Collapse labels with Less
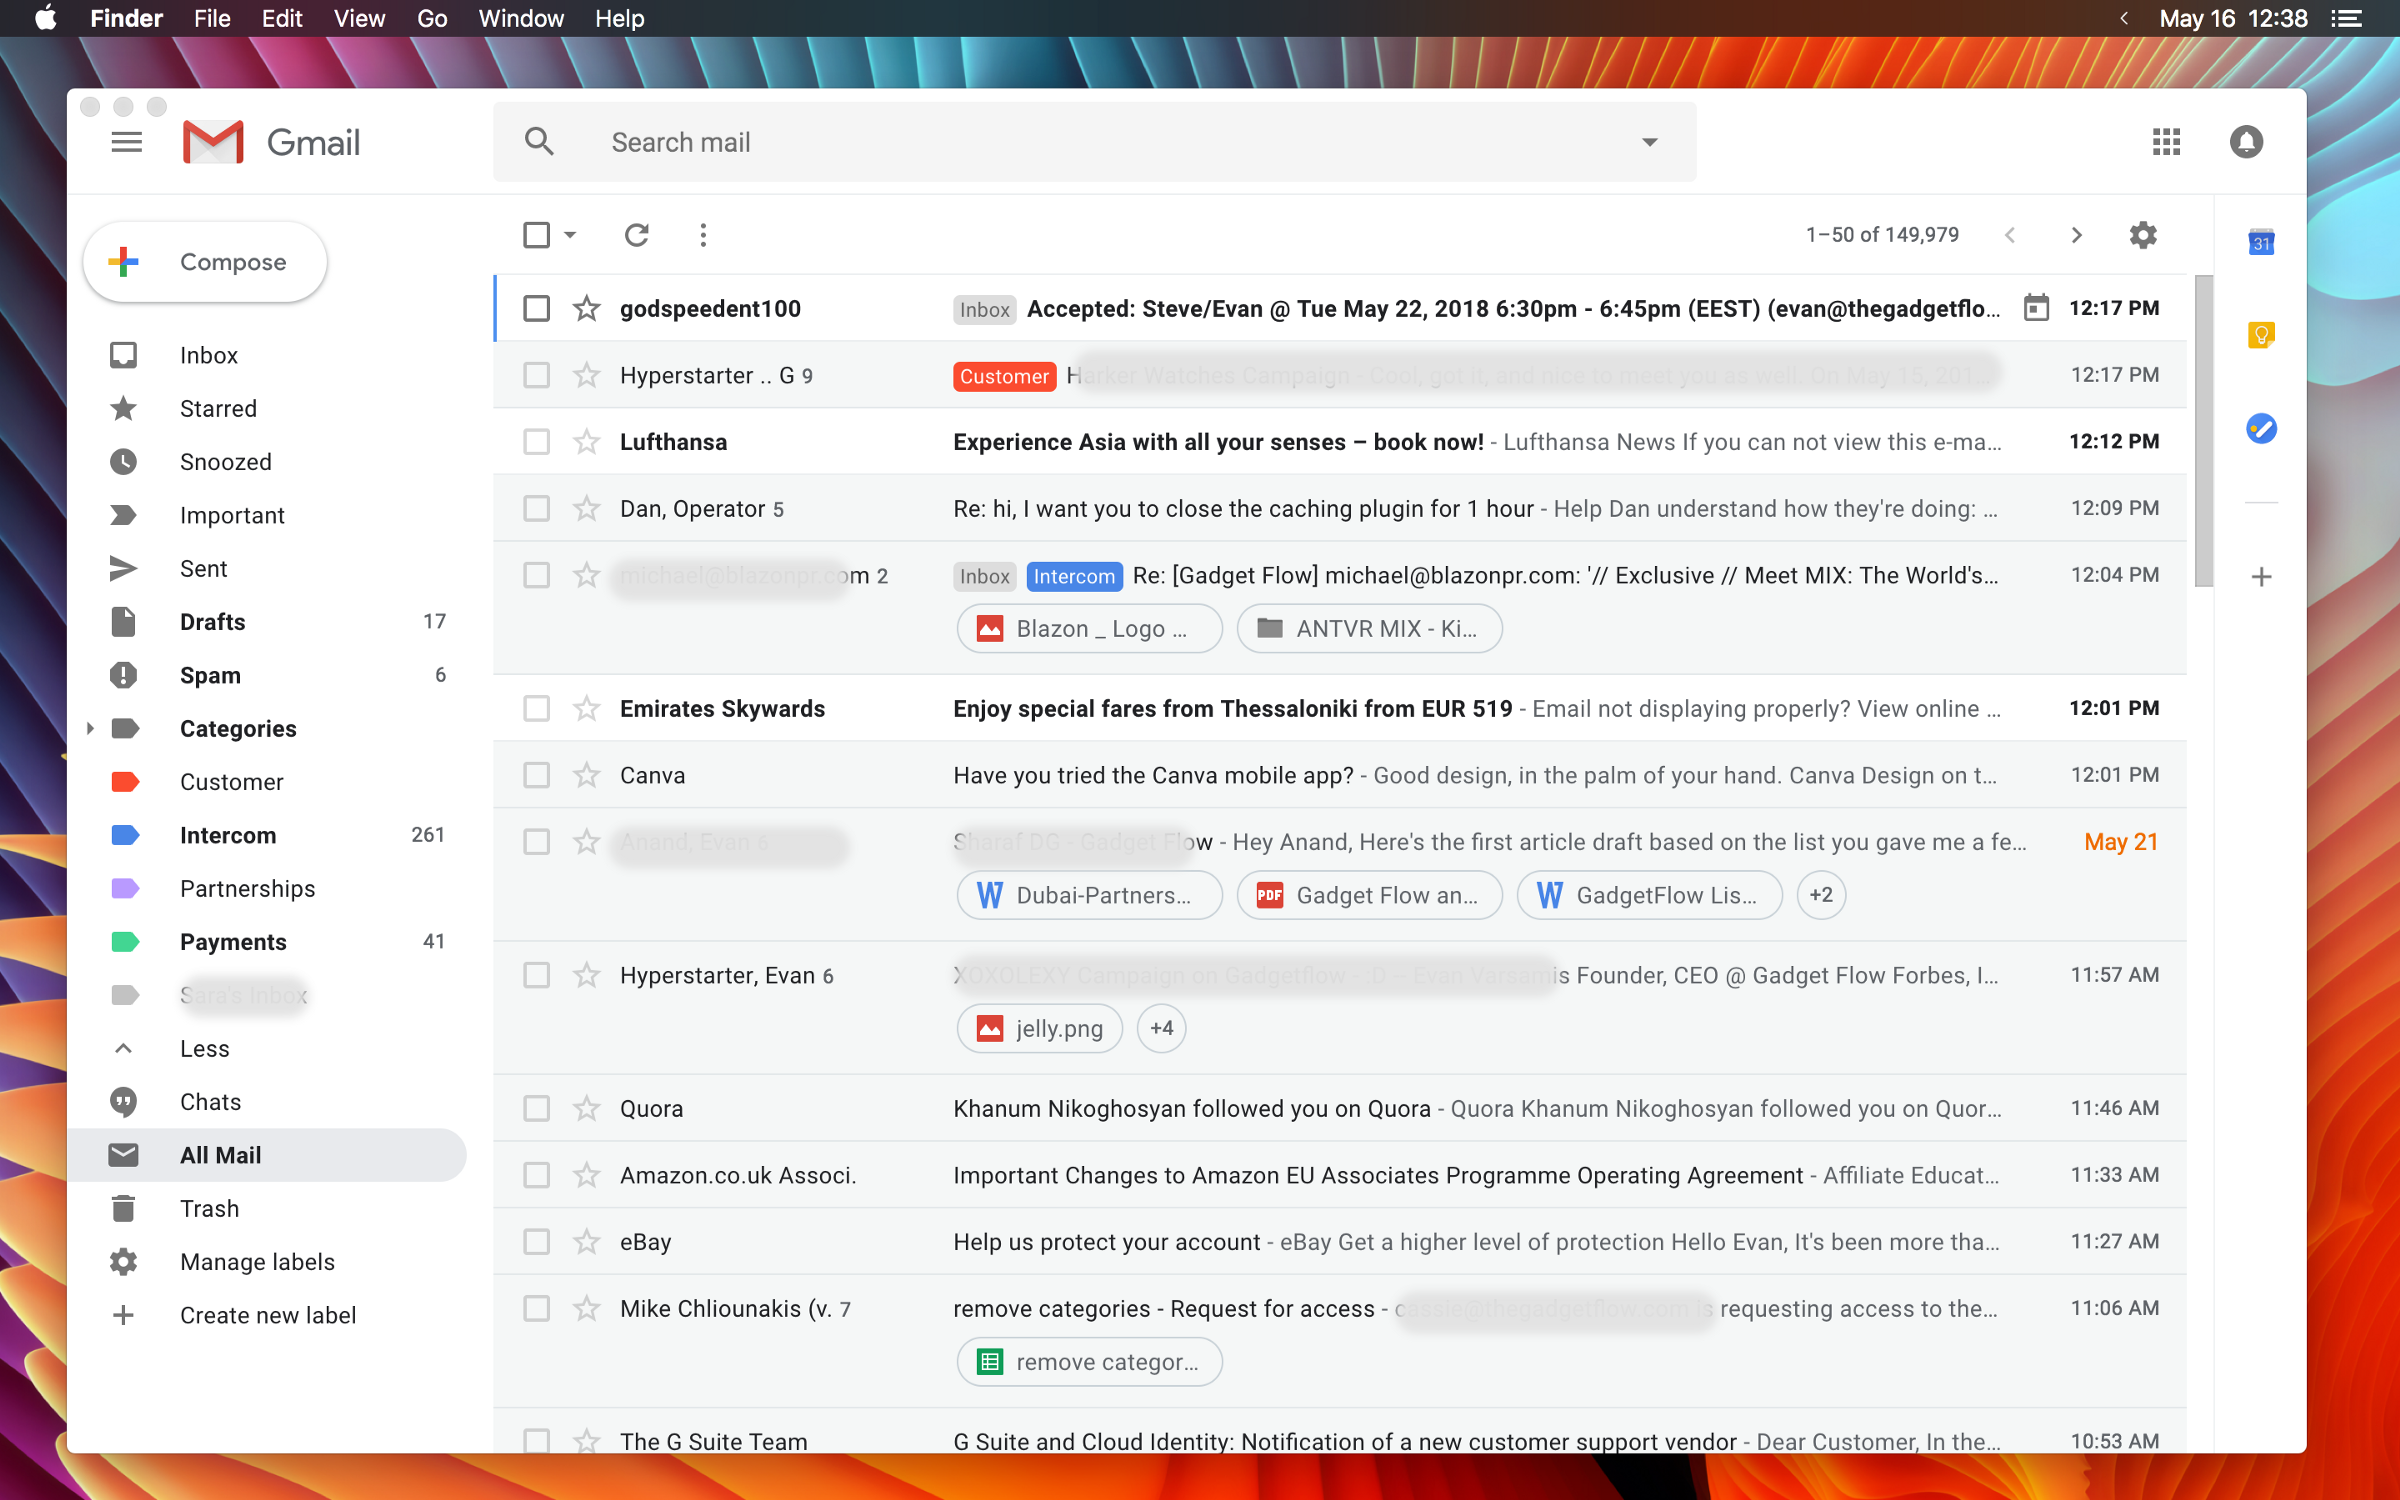Image resolution: width=2400 pixels, height=1500 pixels. click(x=204, y=1048)
